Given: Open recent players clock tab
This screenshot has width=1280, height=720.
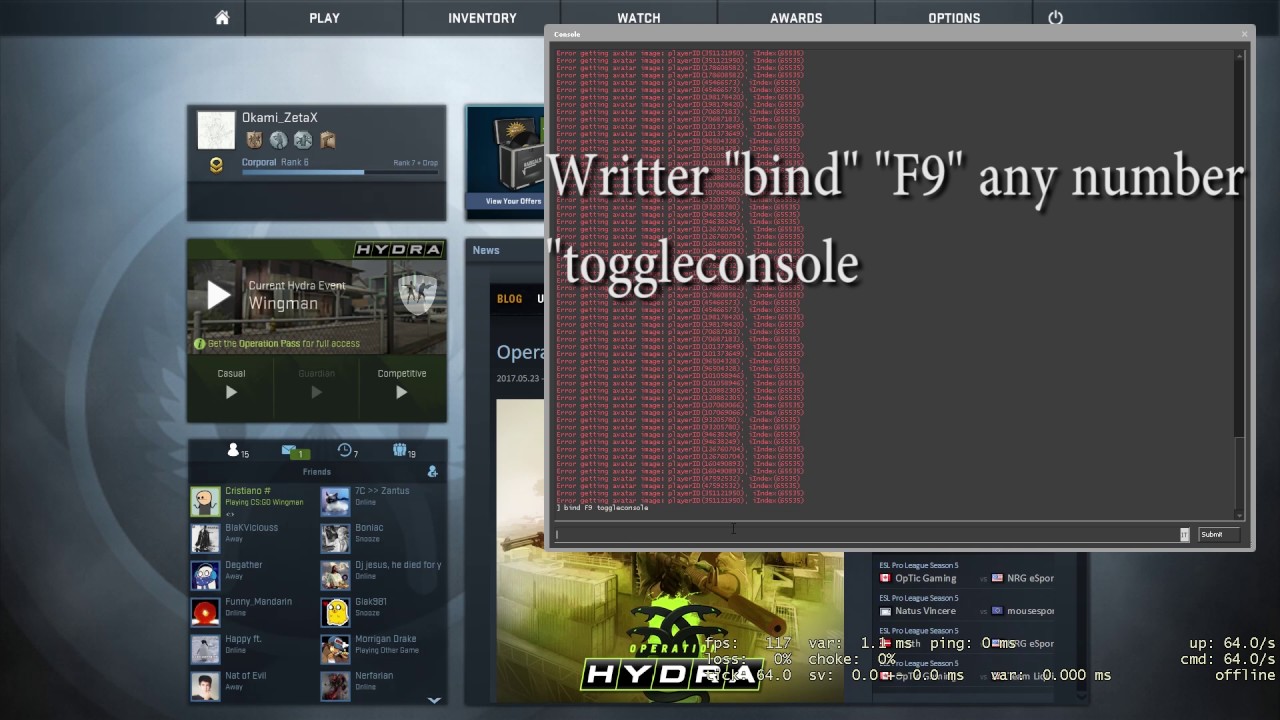Looking at the screenshot, I should click(x=348, y=451).
